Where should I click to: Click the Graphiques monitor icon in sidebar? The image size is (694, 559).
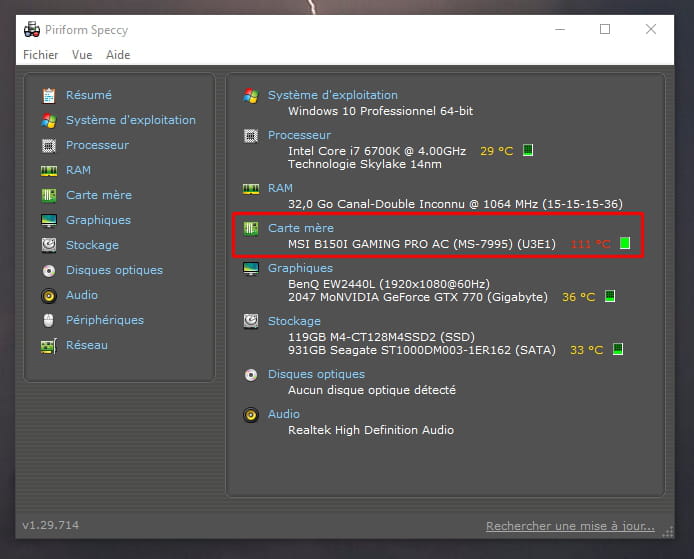point(48,221)
